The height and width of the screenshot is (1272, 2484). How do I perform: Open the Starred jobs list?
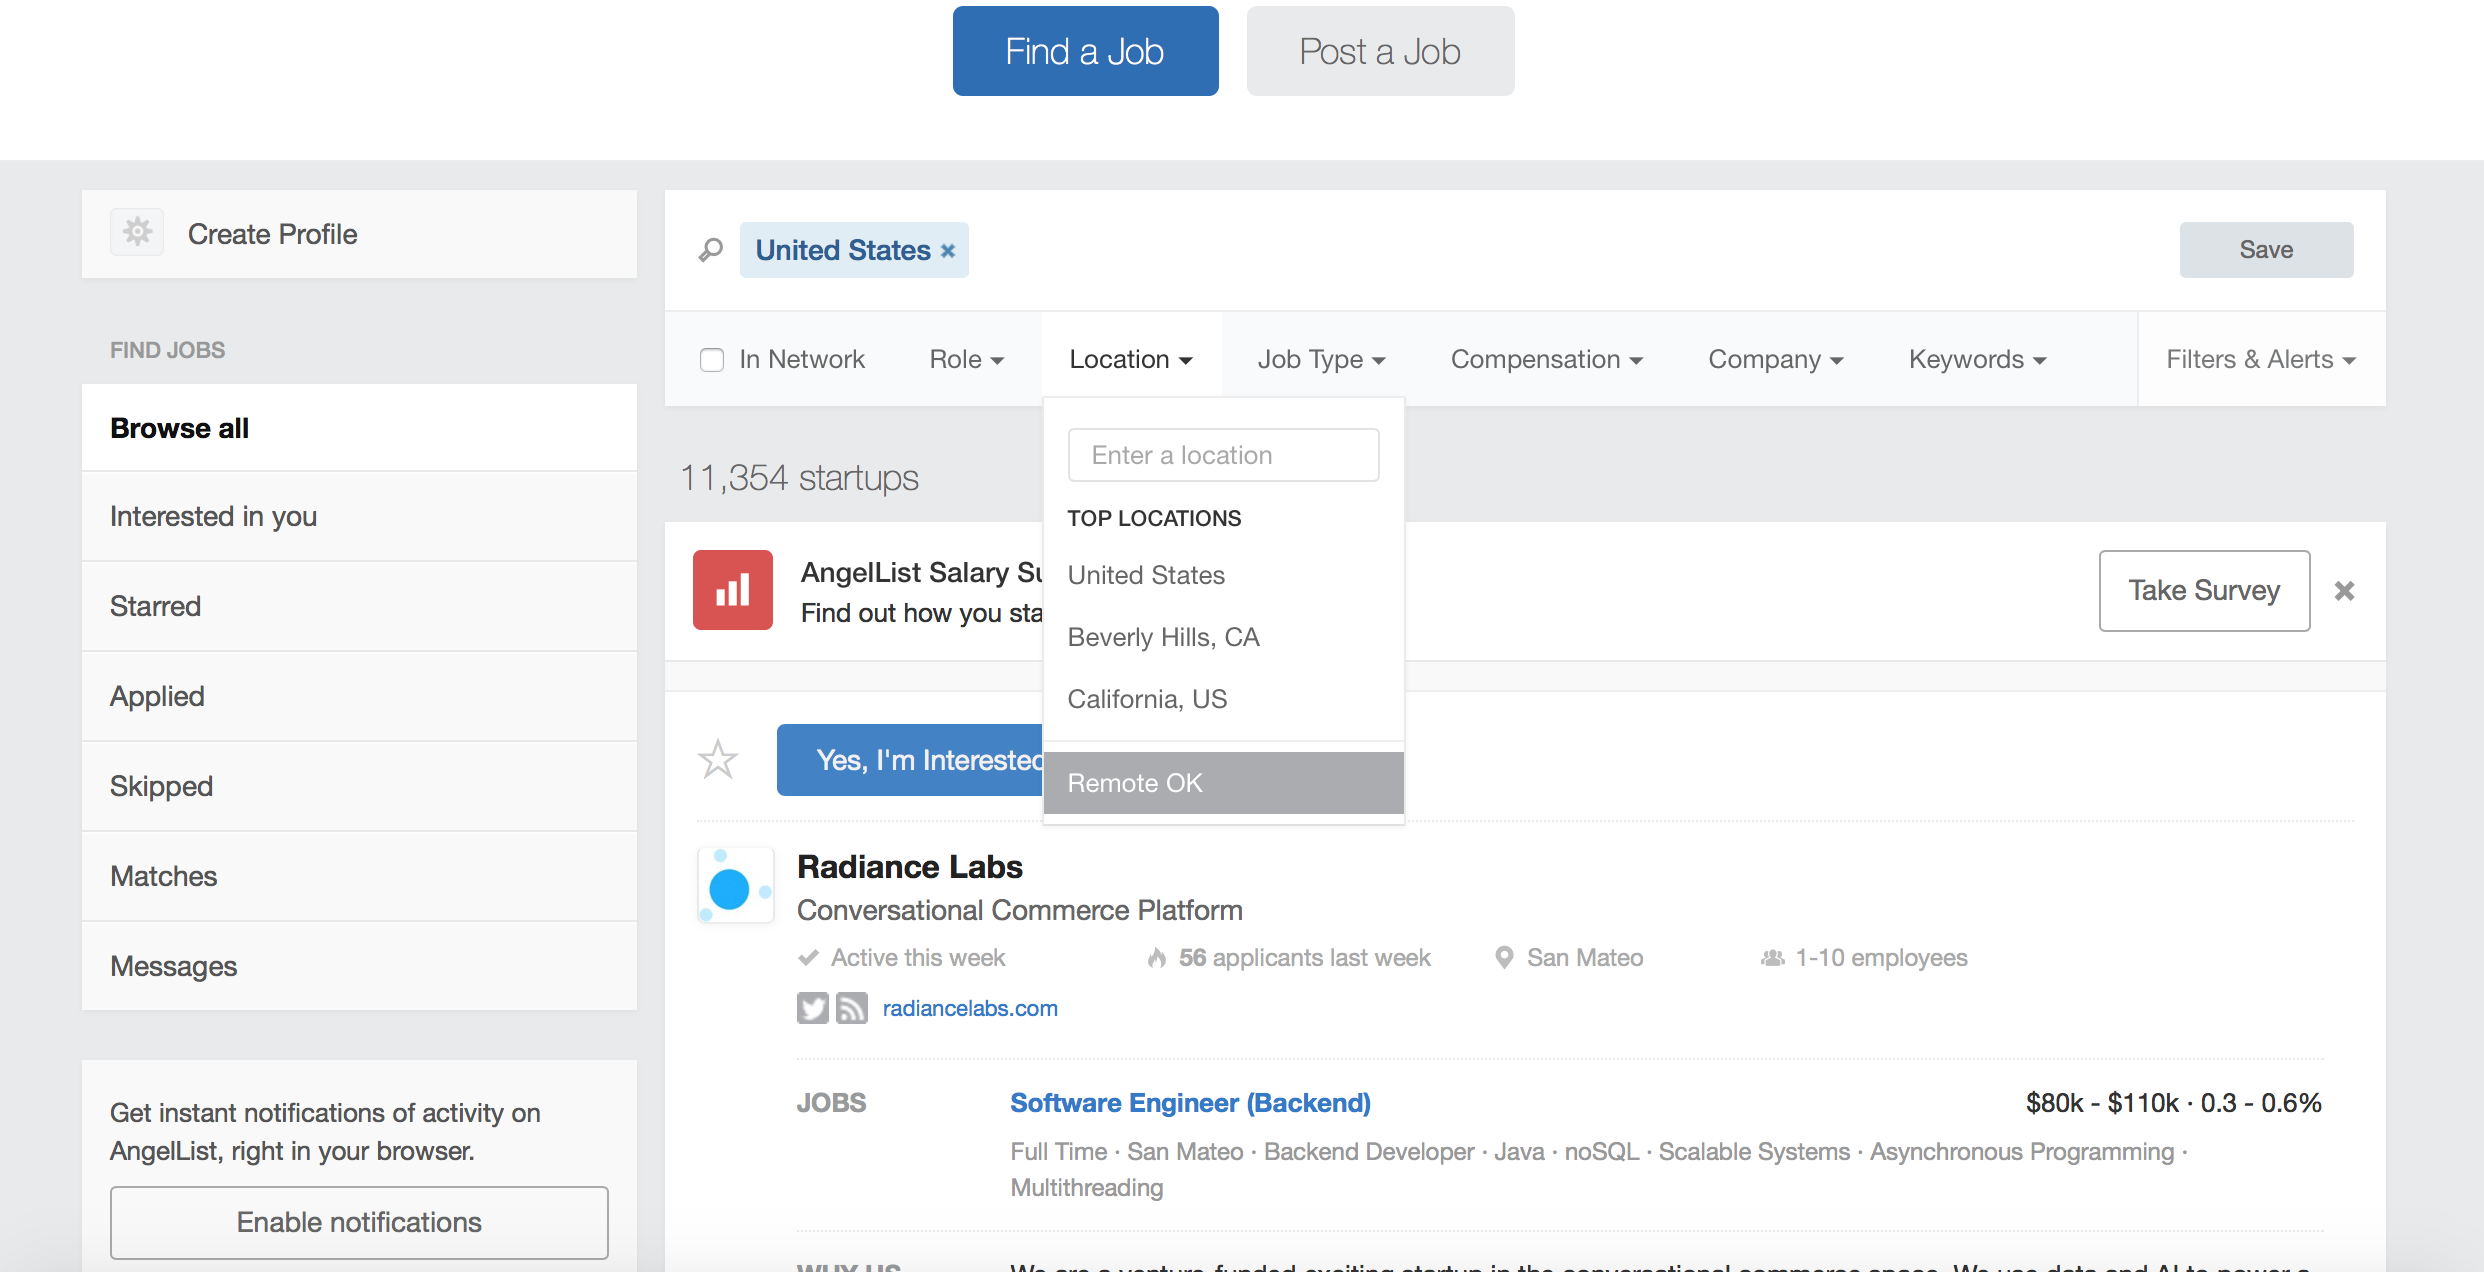tap(359, 606)
